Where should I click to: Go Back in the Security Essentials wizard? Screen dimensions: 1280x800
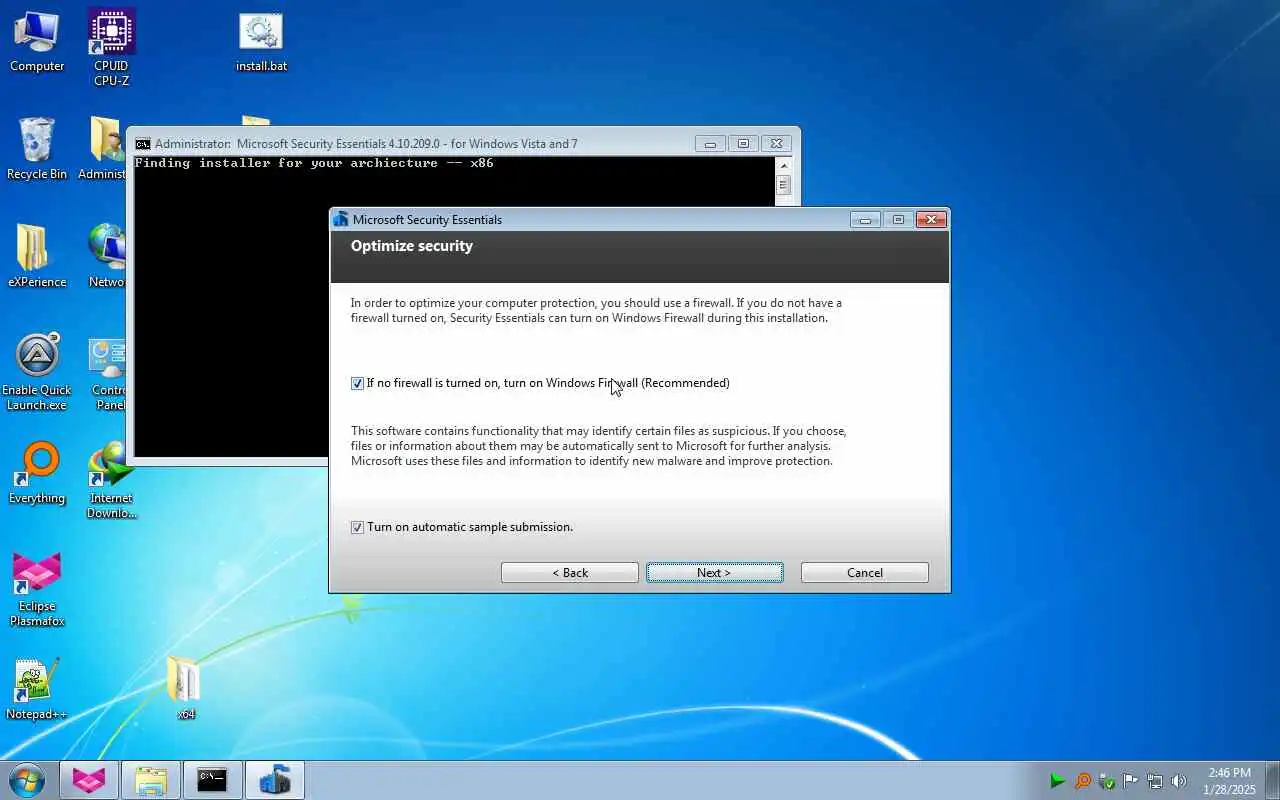[x=569, y=572]
